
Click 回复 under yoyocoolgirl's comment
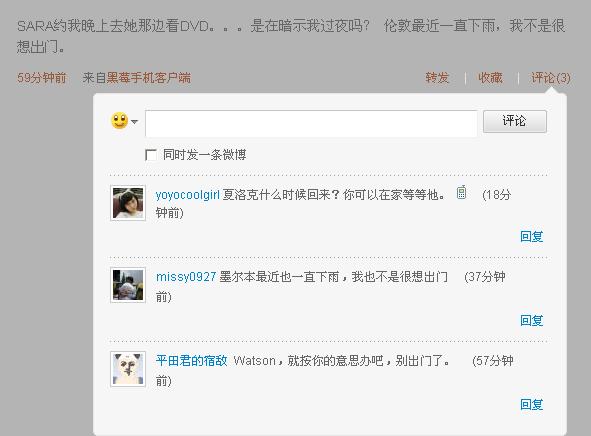tap(531, 237)
